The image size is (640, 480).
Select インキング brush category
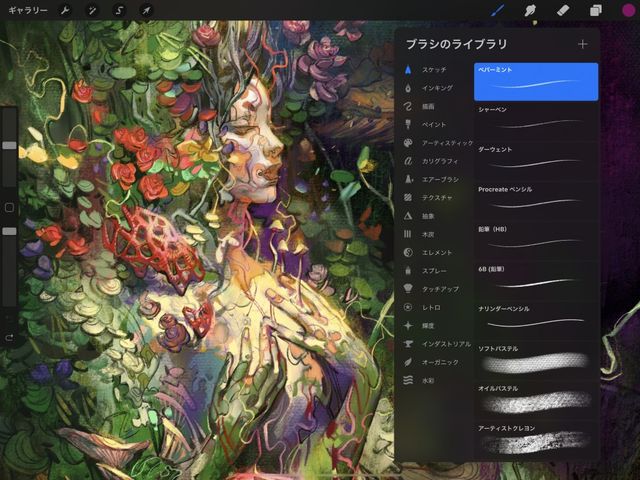pyautogui.click(x=437, y=88)
